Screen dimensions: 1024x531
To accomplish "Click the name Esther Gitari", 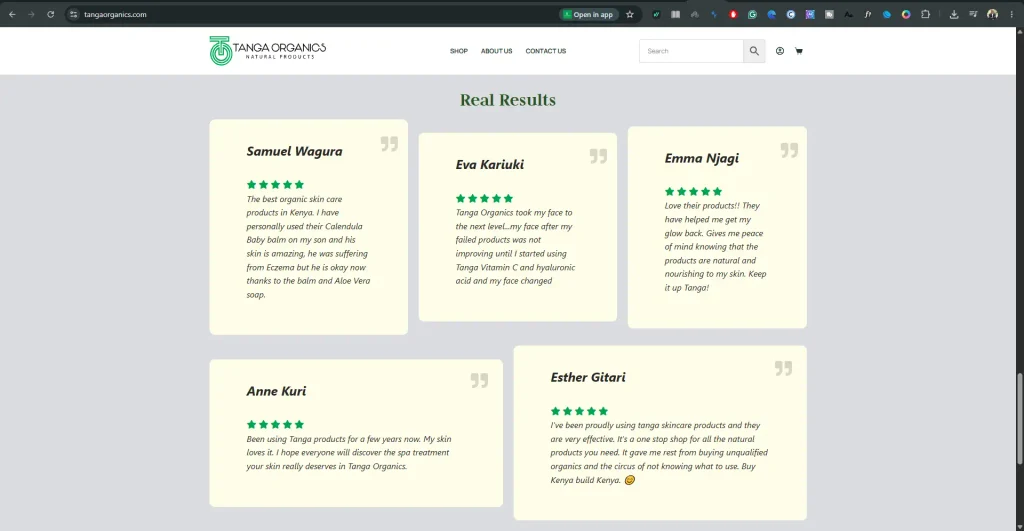I will (588, 378).
